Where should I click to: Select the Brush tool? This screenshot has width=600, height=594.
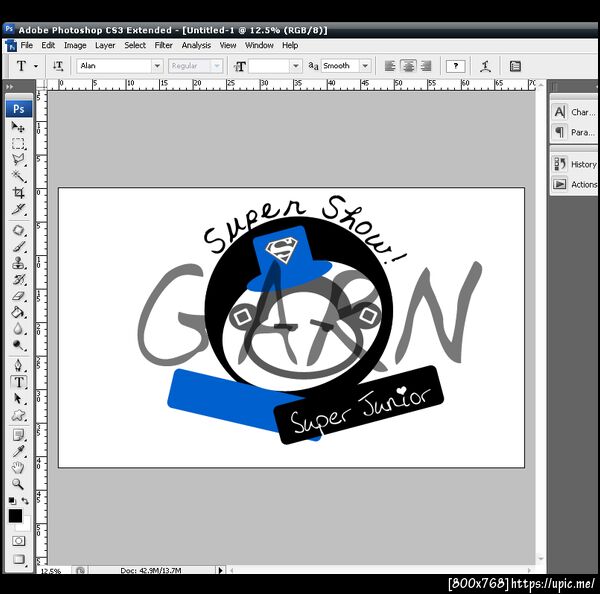pos(18,247)
